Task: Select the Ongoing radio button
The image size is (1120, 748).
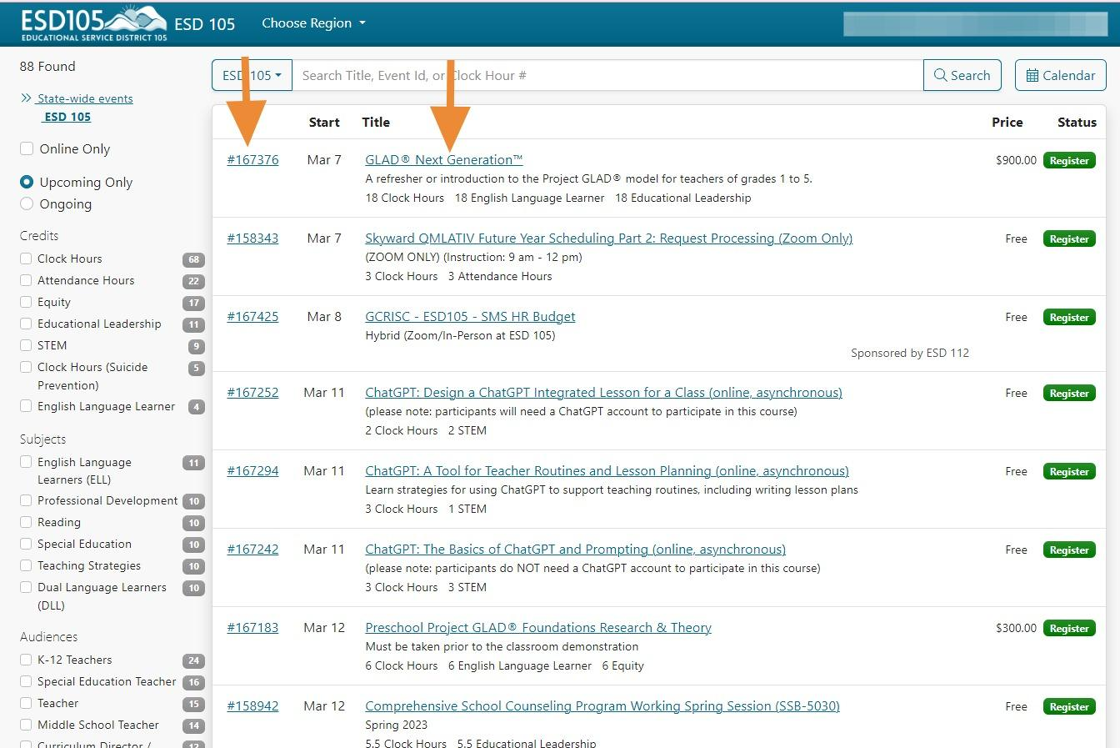Action: (27, 204)
